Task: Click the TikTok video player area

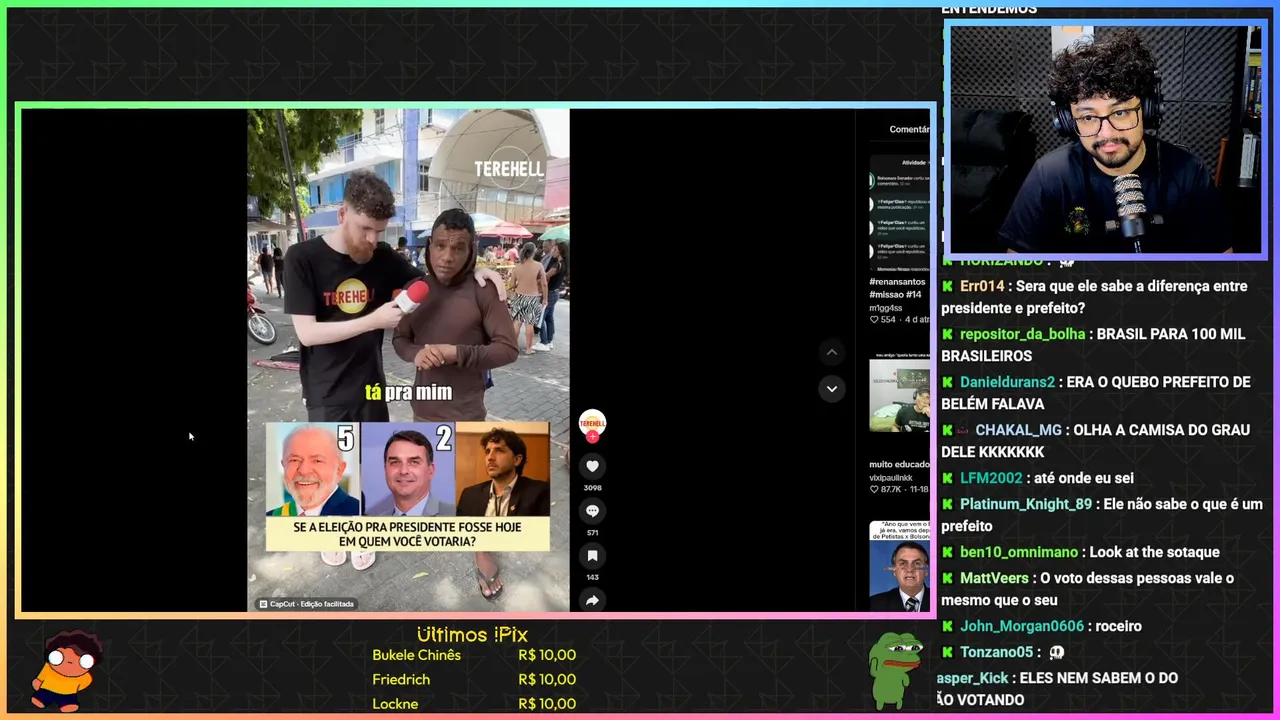Action: tap(408, 360)
